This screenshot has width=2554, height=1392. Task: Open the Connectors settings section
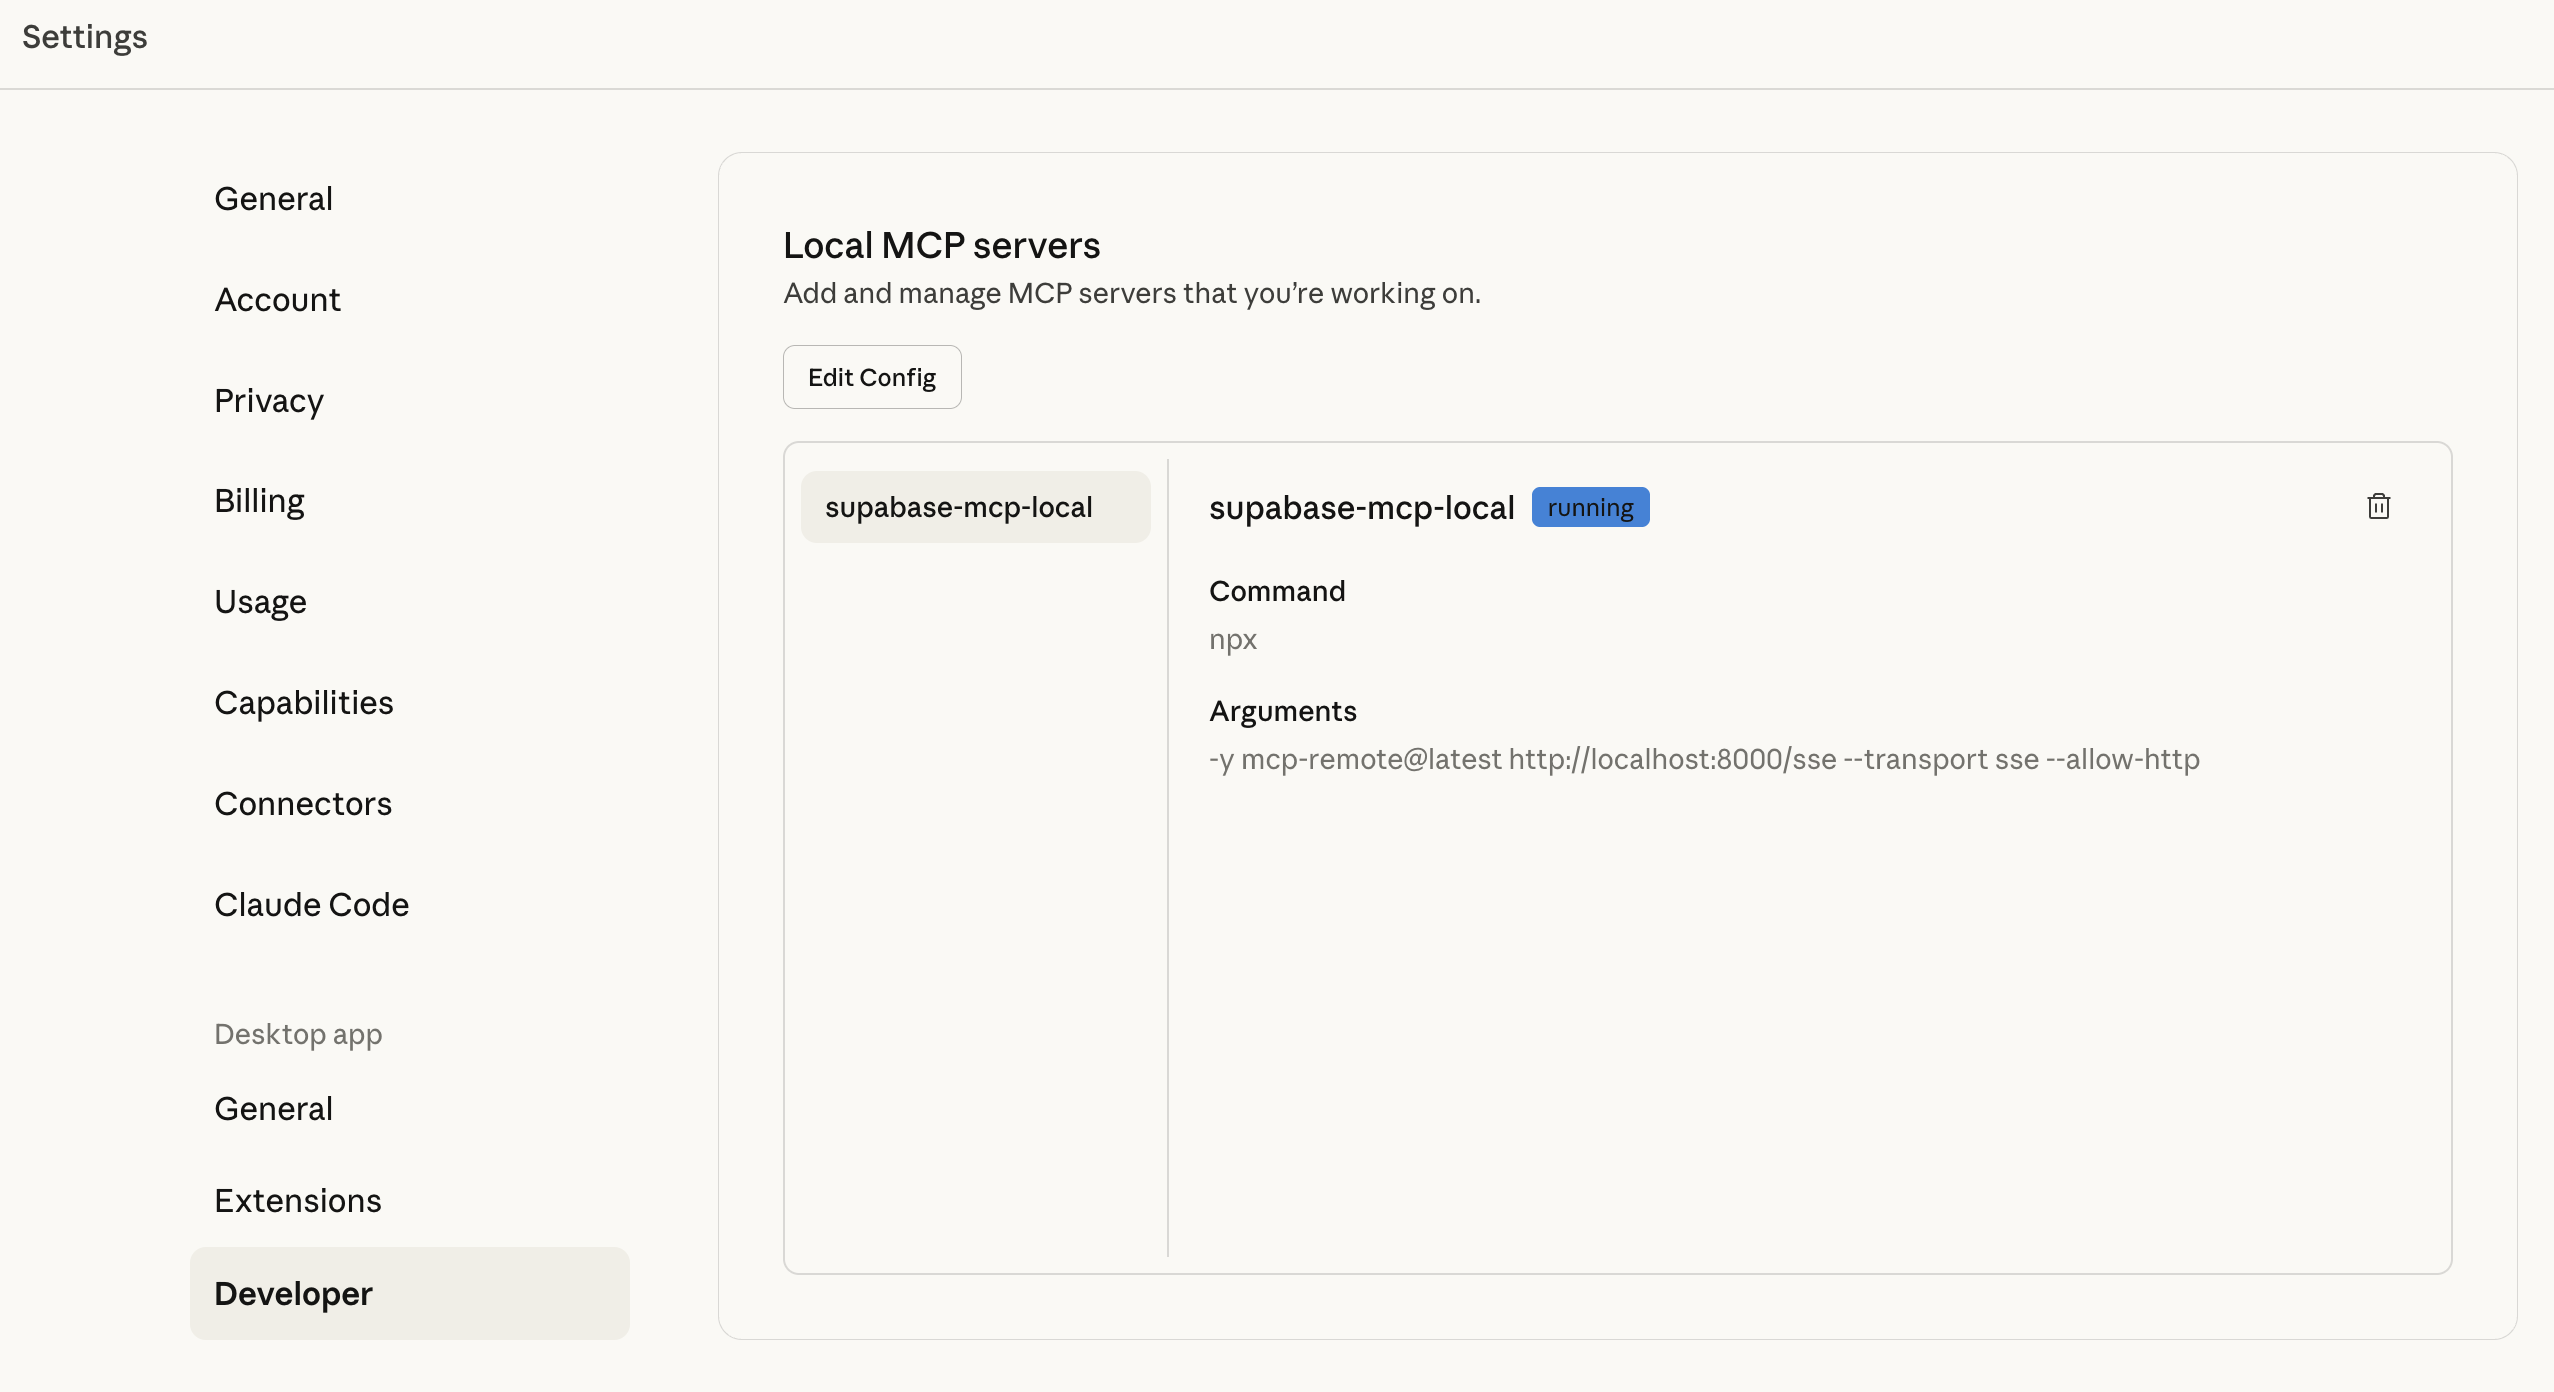click(303, 803)
